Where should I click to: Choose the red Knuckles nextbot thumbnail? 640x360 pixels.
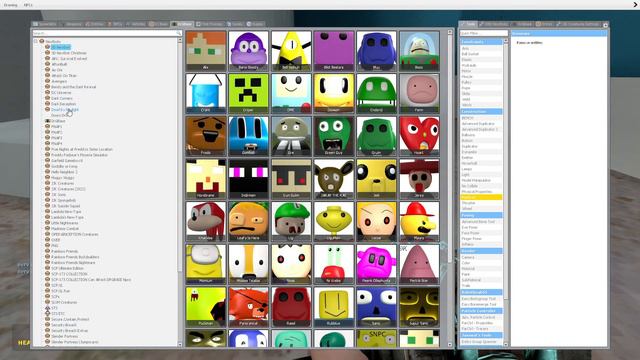(x=206, y=221)
